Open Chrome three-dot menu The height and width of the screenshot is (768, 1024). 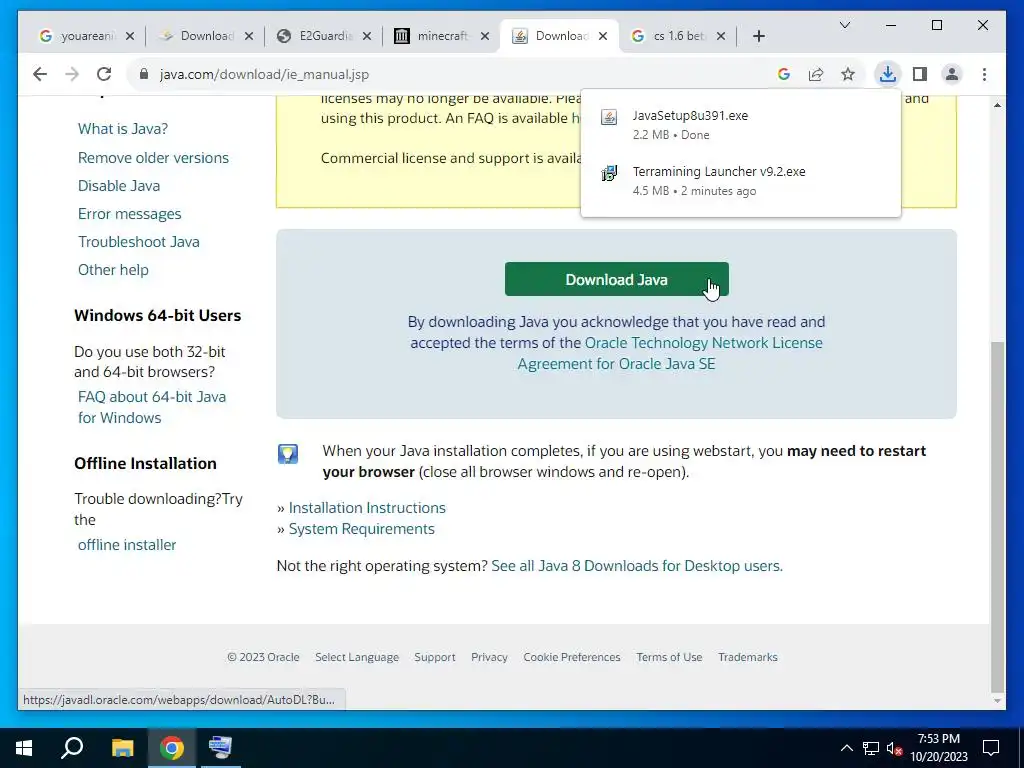(984, 74)
